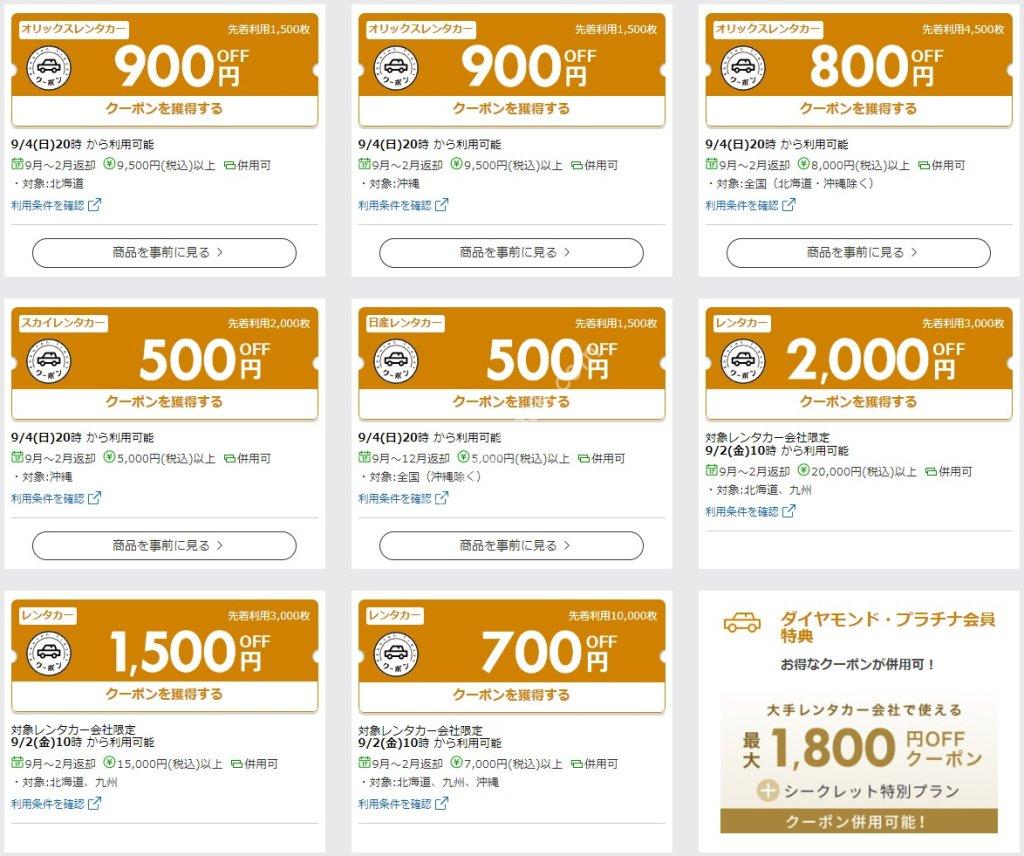
Task: Click car icon on 2,000 yen OFF coupon
Action: click(743, 361)
